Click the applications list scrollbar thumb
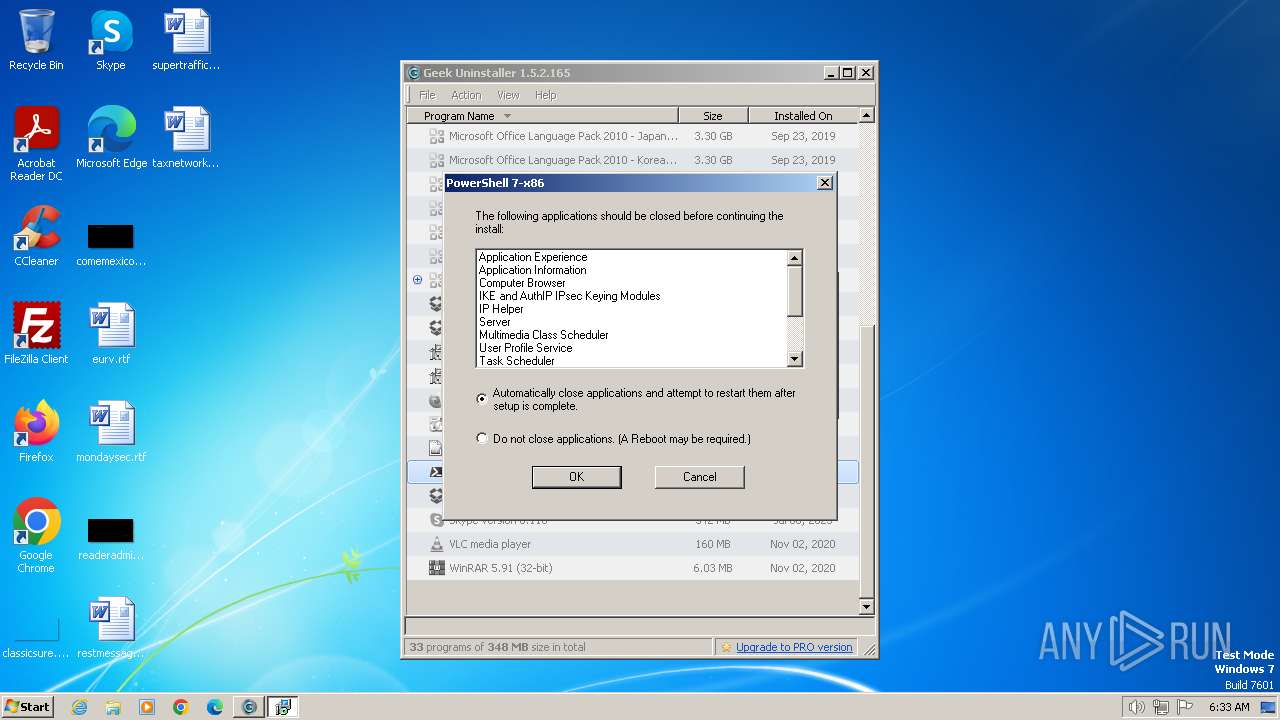Screen dimensions: 1280x720 tap(795, 291)
